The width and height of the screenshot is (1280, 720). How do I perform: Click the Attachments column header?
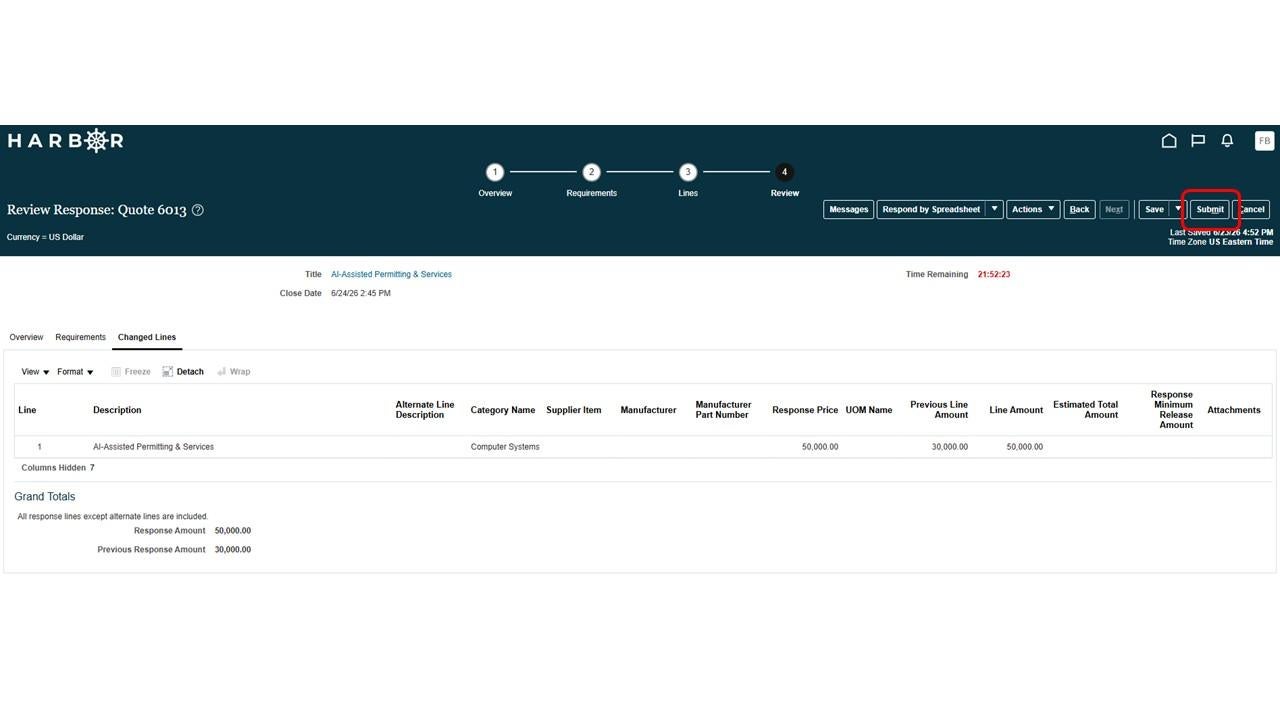click(x=1234, y=410)
